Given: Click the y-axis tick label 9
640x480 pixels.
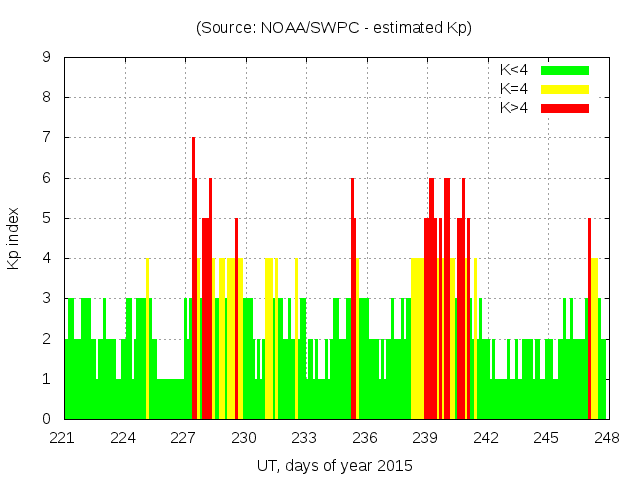Looking at the screenshot, I should click(46, 58).
